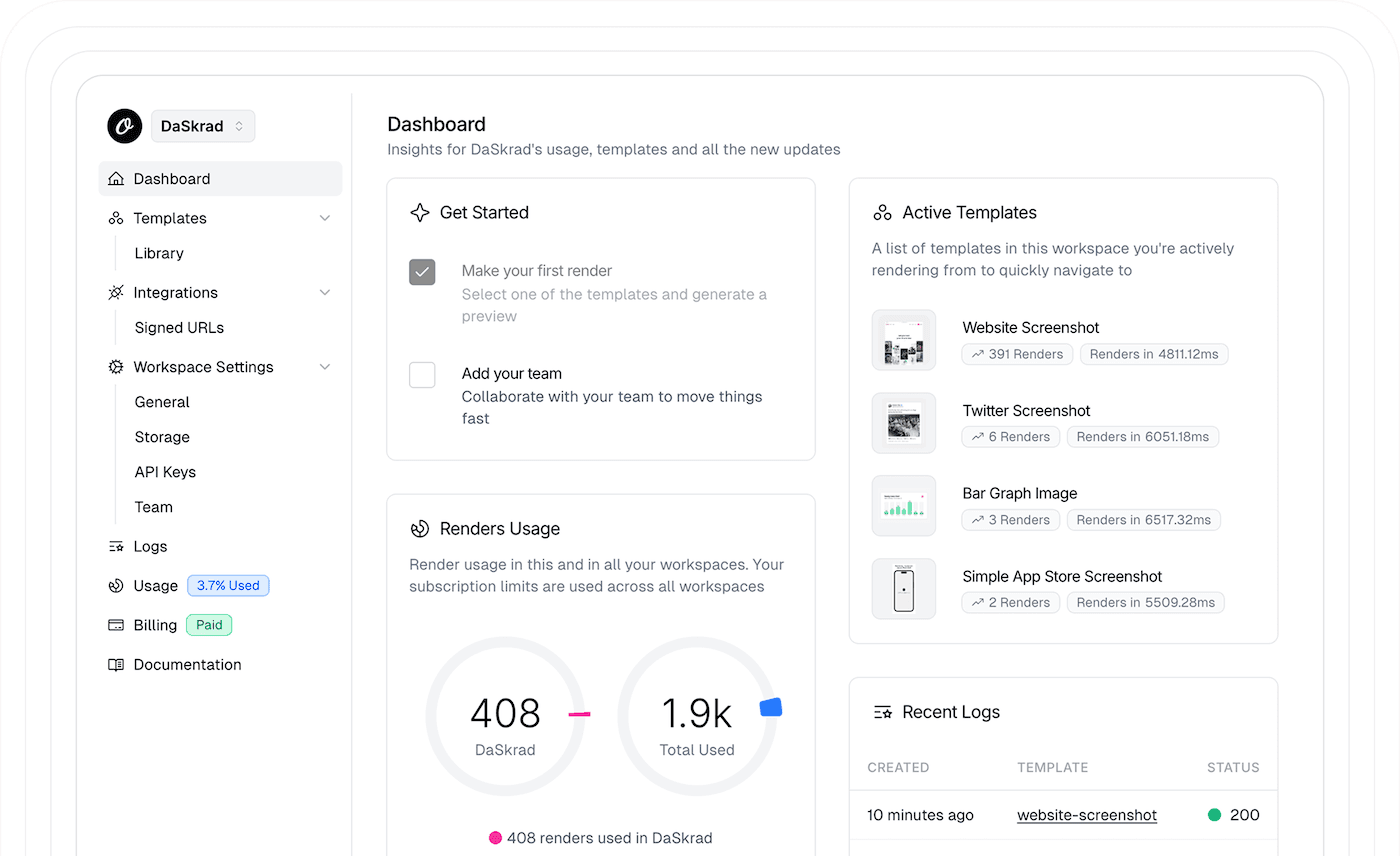The height and width of the screenshot is (856, 1400).
Task: Open Documentation from sidebar
Action: [x=187, y=665]
